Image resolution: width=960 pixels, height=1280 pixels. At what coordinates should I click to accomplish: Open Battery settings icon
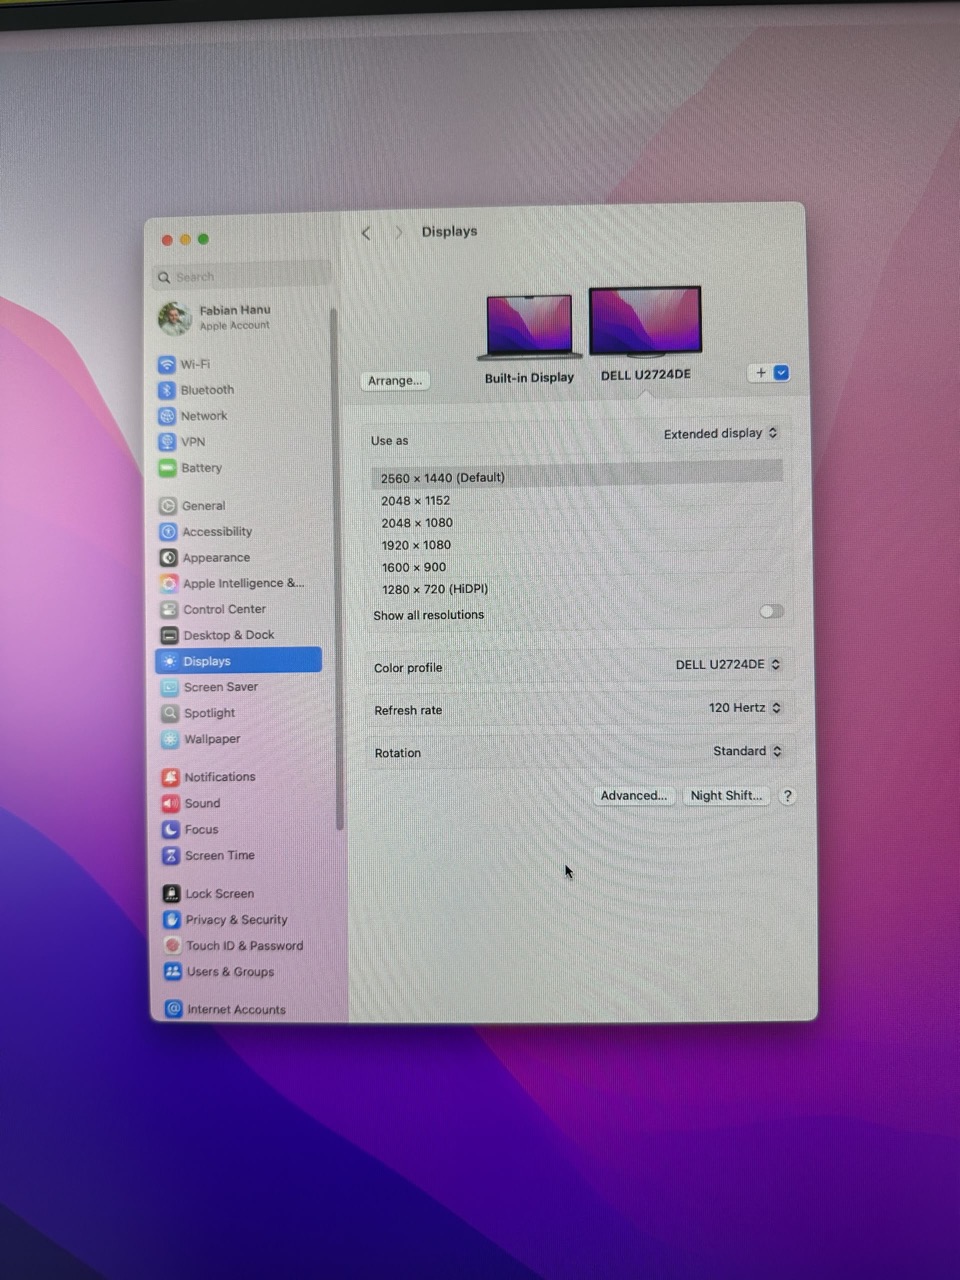point(167,468)
